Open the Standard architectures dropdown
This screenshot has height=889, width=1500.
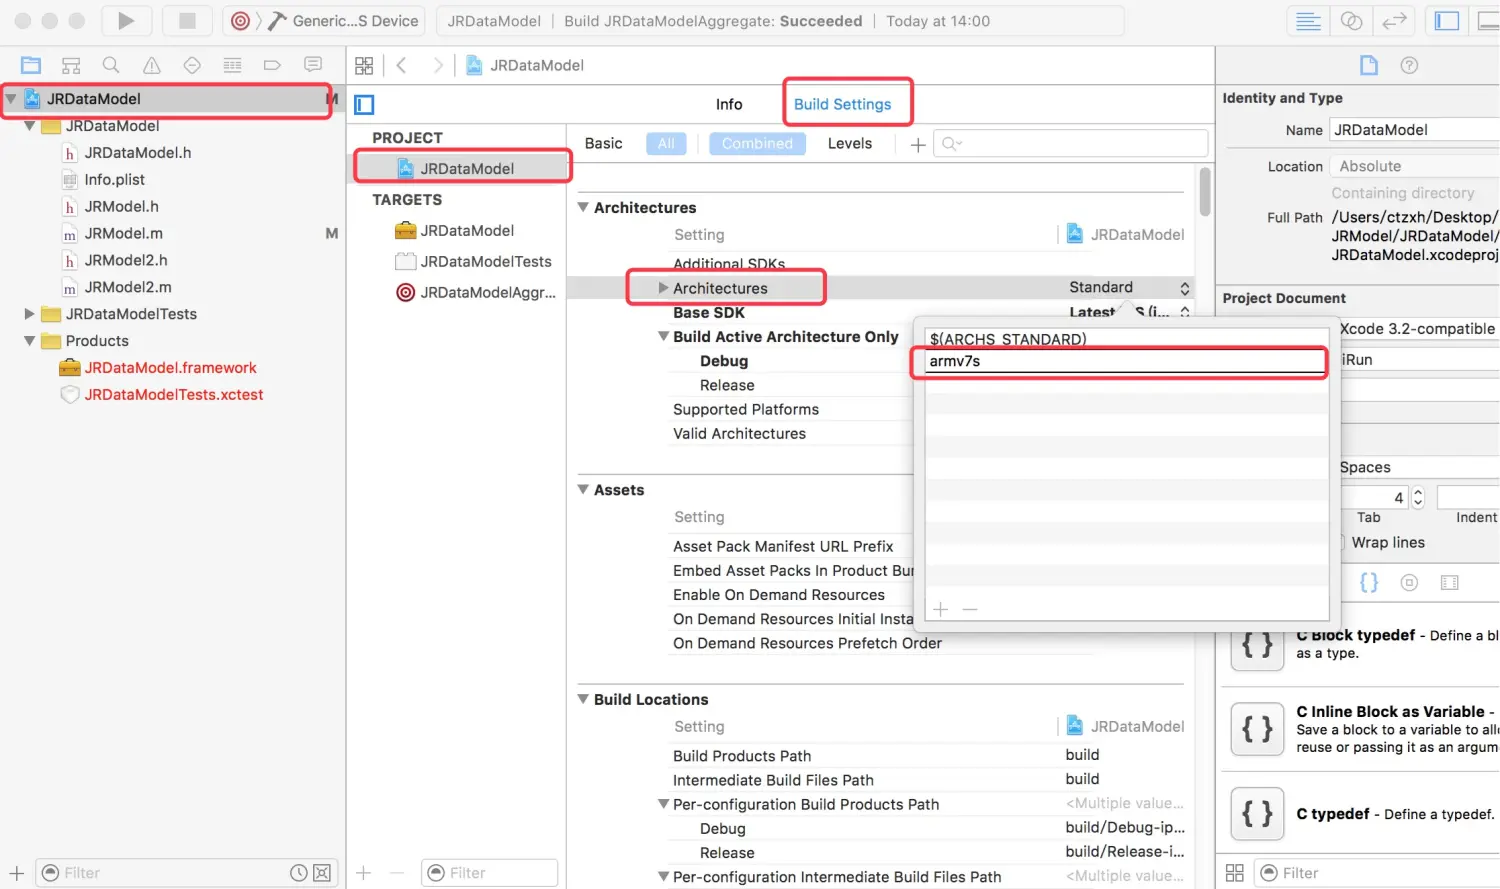click(1129, 287)
